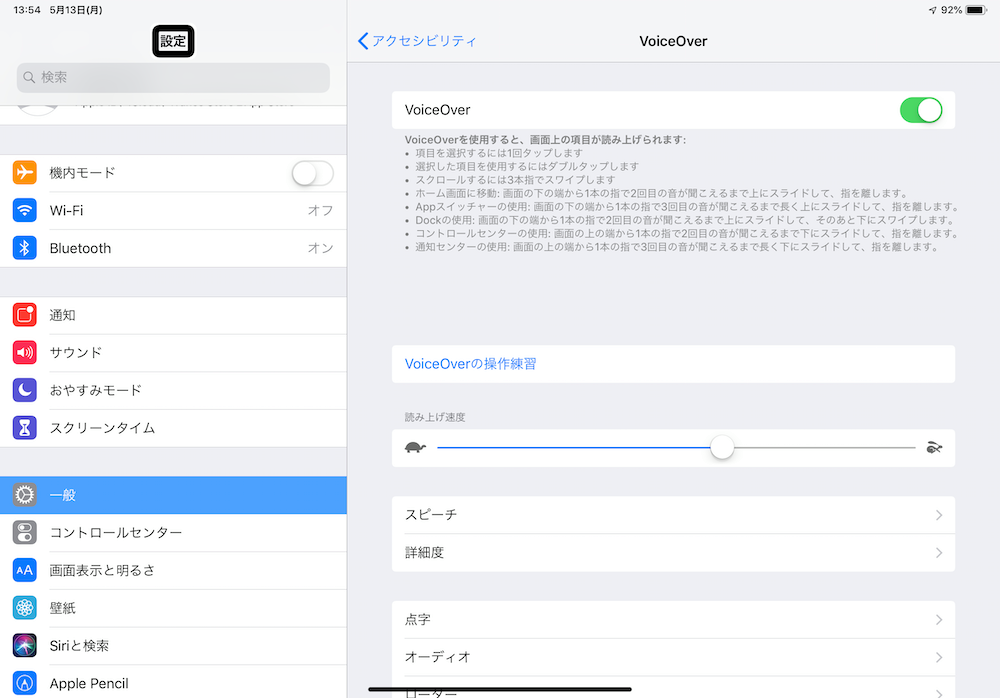Image resolution: width=1000 pixels, height=698 pixels.
Task: Tap the 13:54 clock in status bar
Action: (27, 10)
